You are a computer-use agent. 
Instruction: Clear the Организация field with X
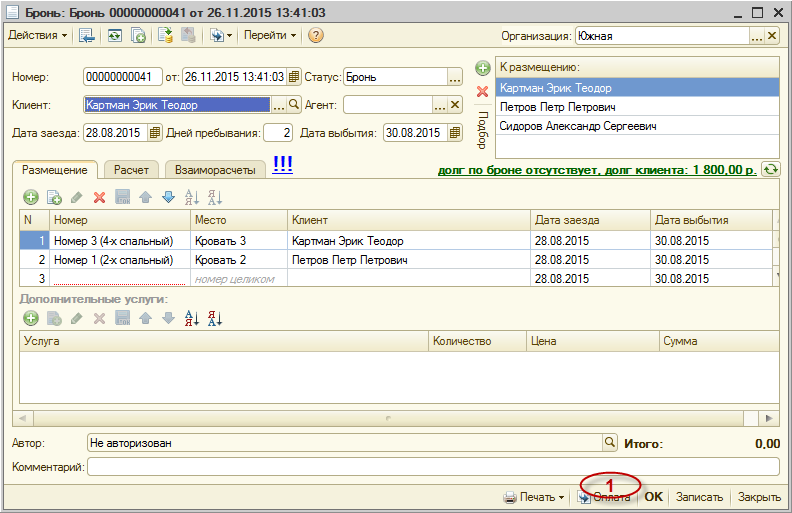[x=772, y=36]
